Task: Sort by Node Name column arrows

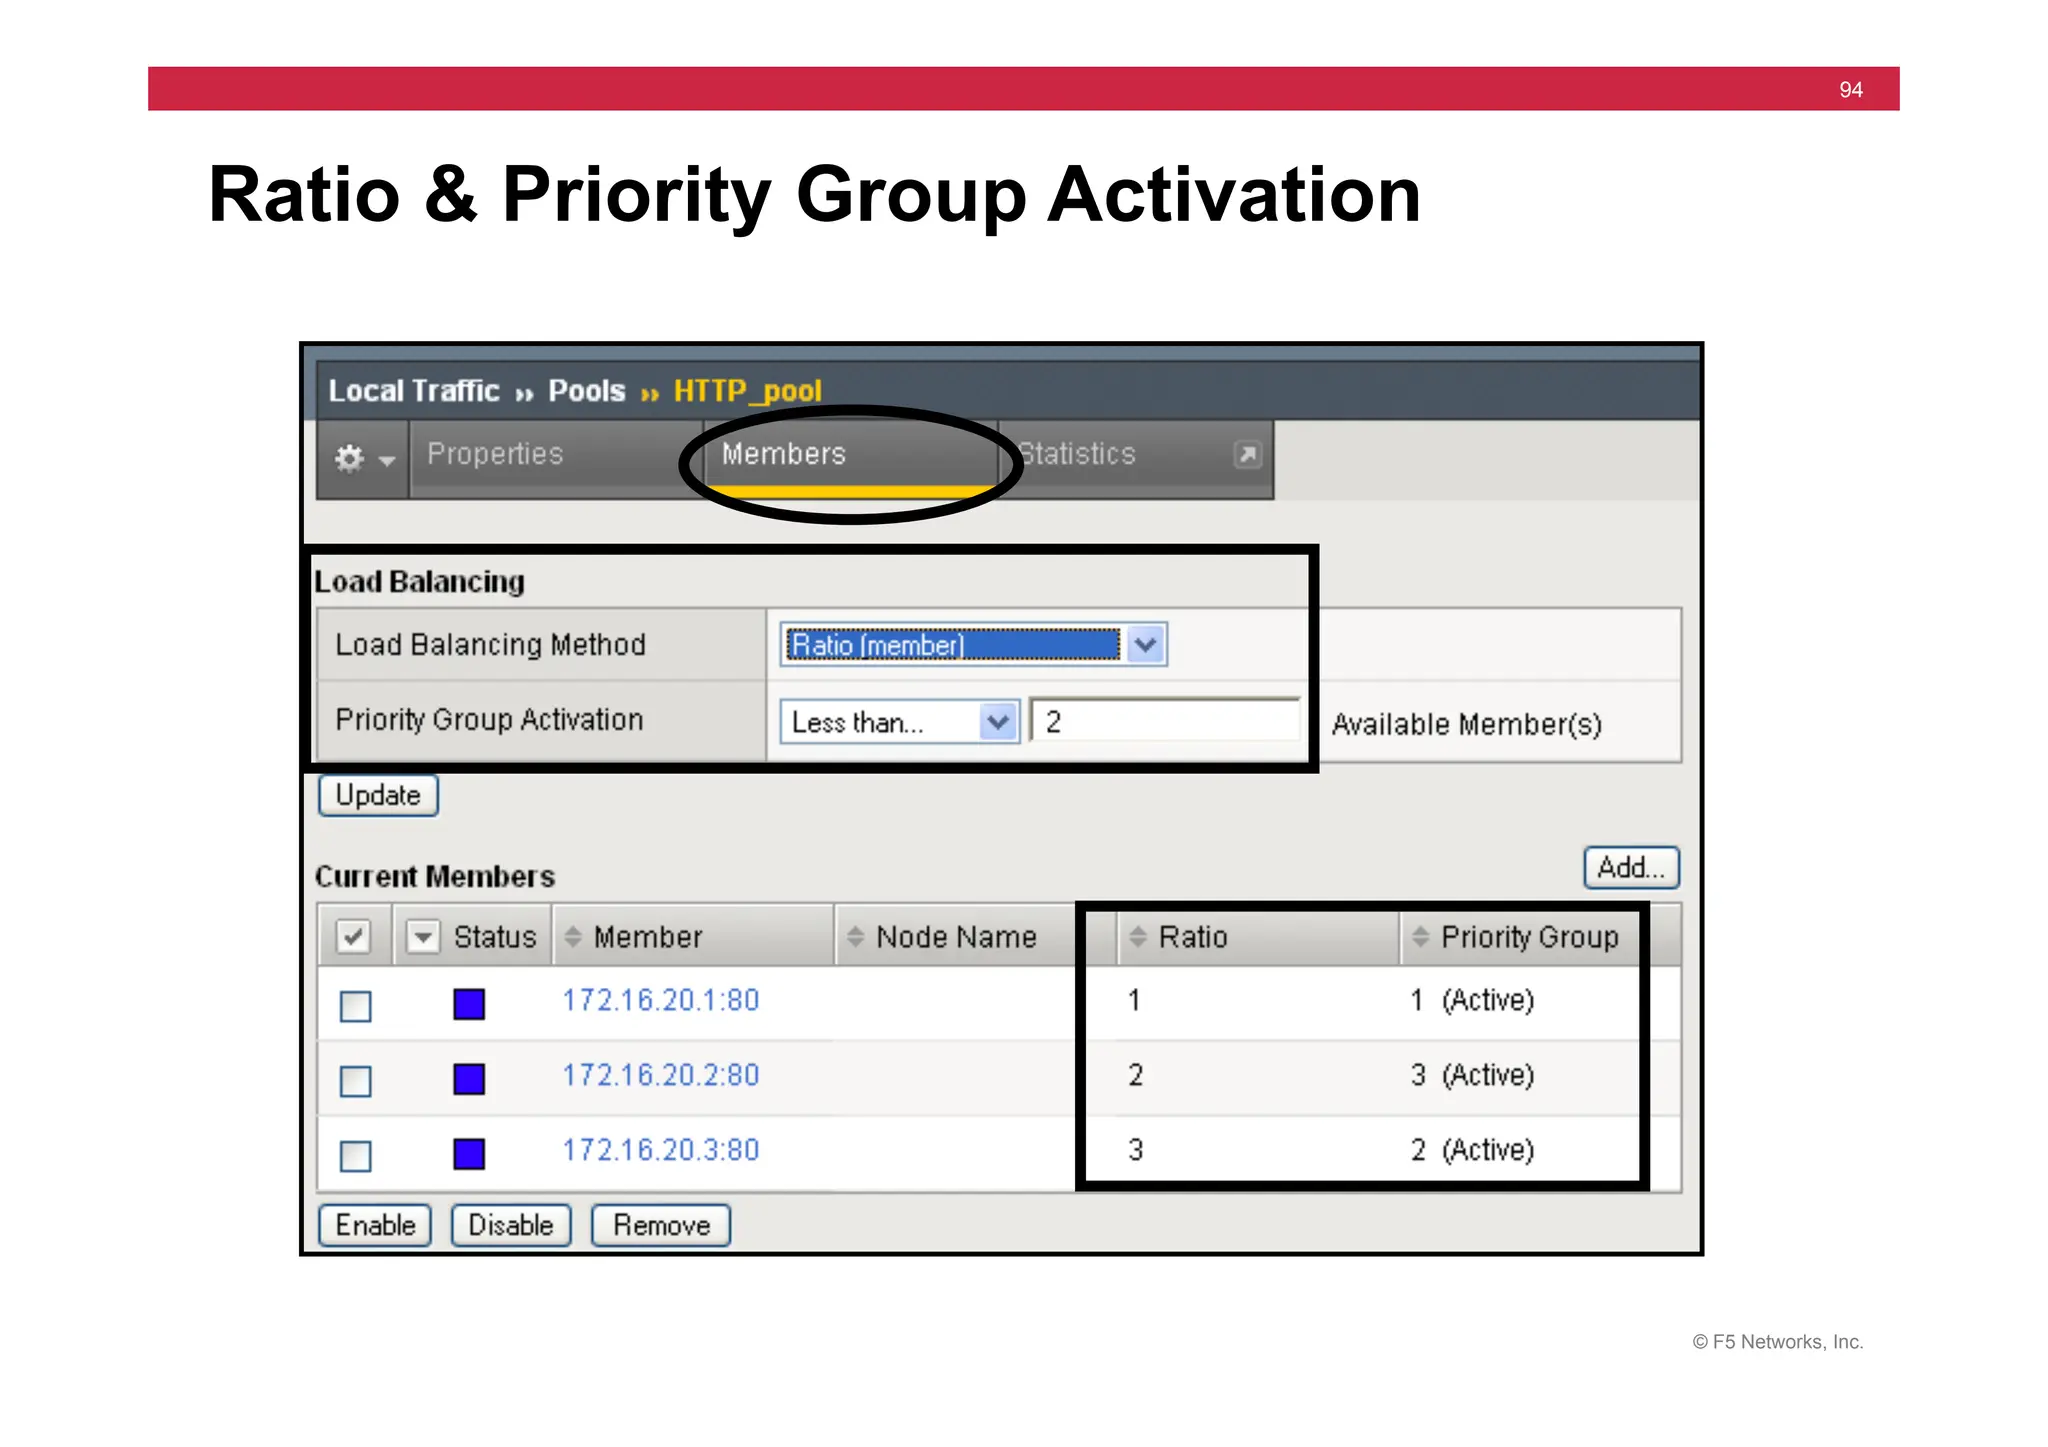Action: tap(855, 937)
